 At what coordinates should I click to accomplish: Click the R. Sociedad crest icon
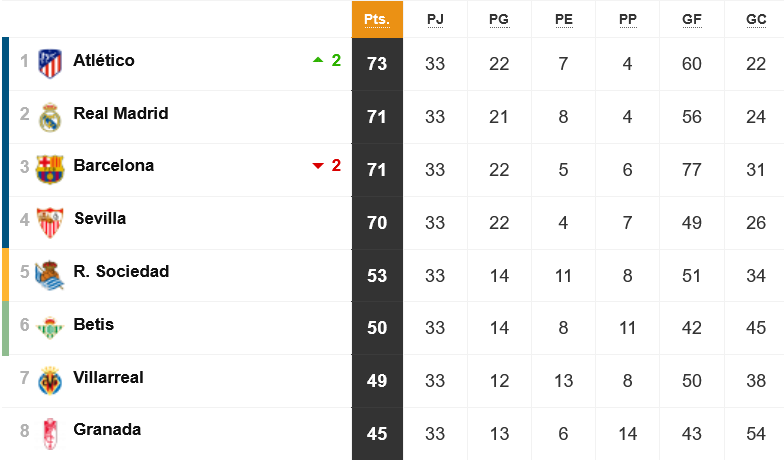pos(50,275)
